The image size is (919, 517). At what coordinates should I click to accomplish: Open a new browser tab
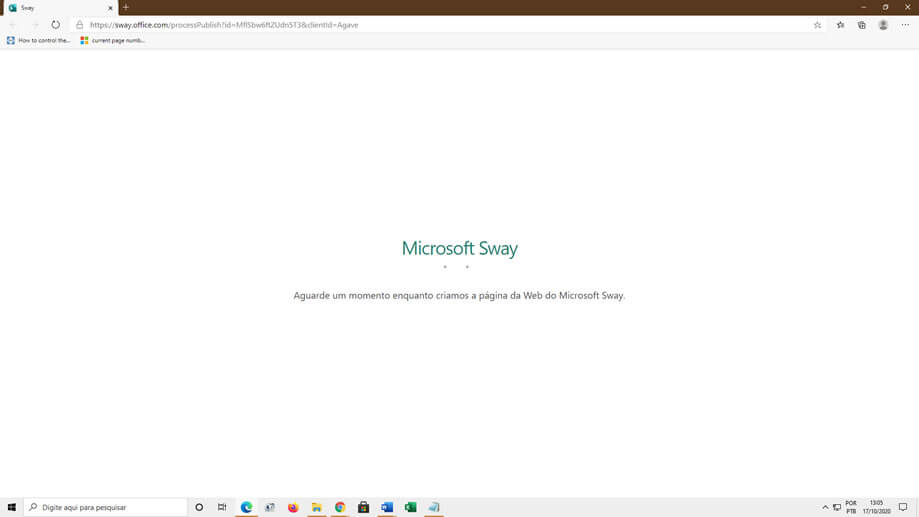pos(125,8)
